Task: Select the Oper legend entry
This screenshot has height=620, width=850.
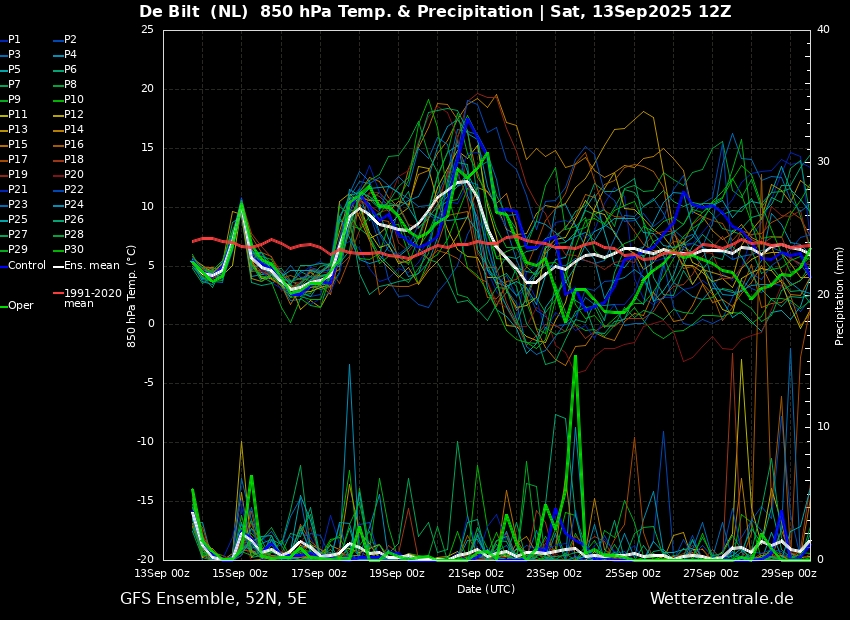Action: click(18, 306)
